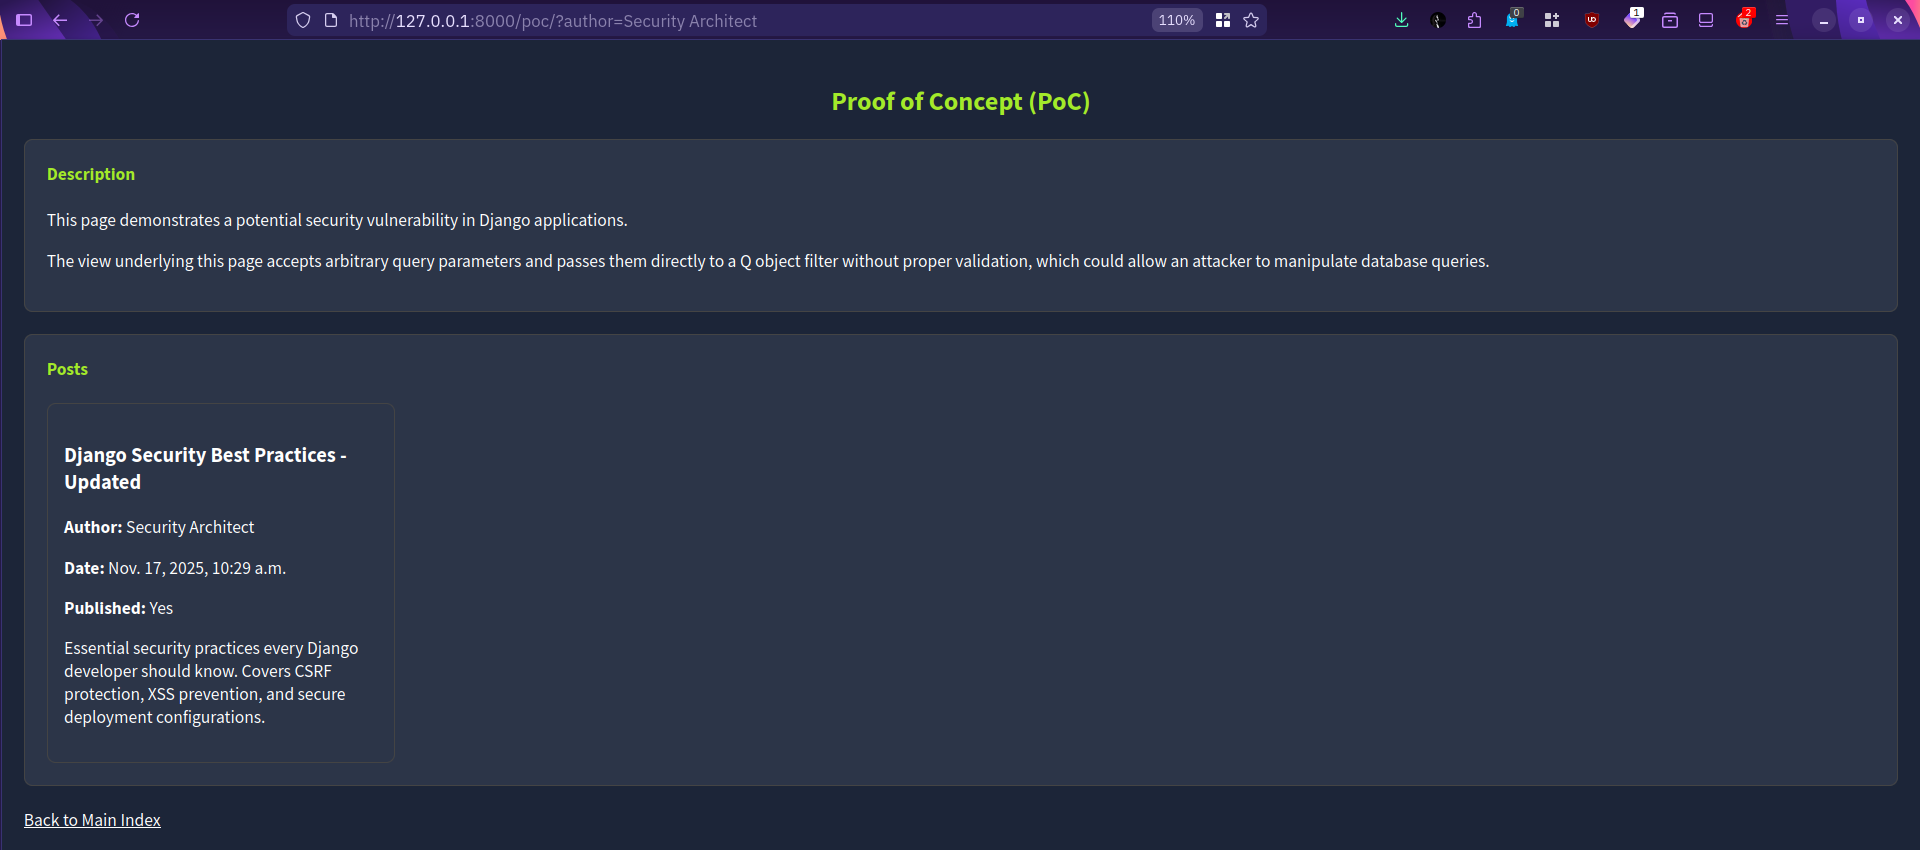Image resolution: width=1920 pixels, height=850 pixels.
Task: Open the extension grid menu icon
Action: click(x=1551, y=20)
